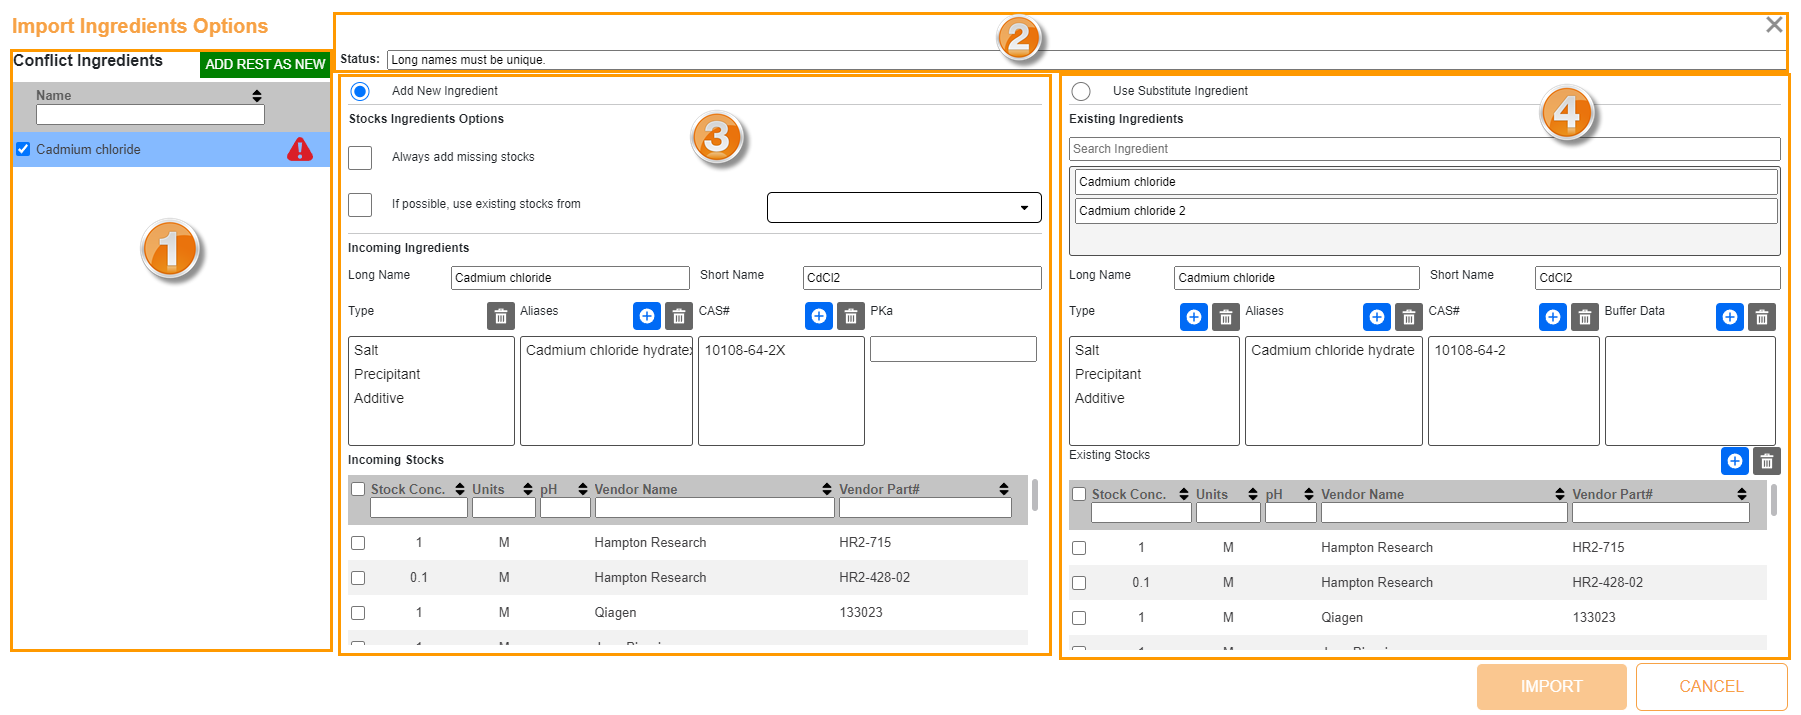Delete selected incoming Type entry with trash icon
The image size is (1801, 715).
point(501,316)
